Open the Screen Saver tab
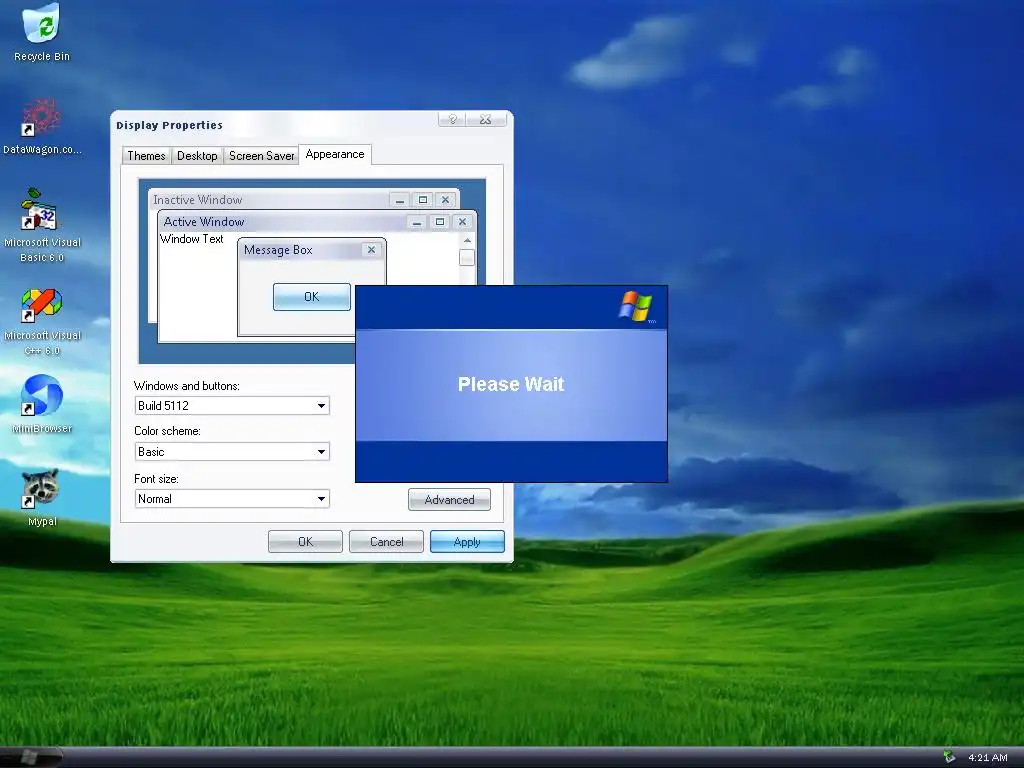This screenshot has width=1024, height=768. (x=261, y=156)
